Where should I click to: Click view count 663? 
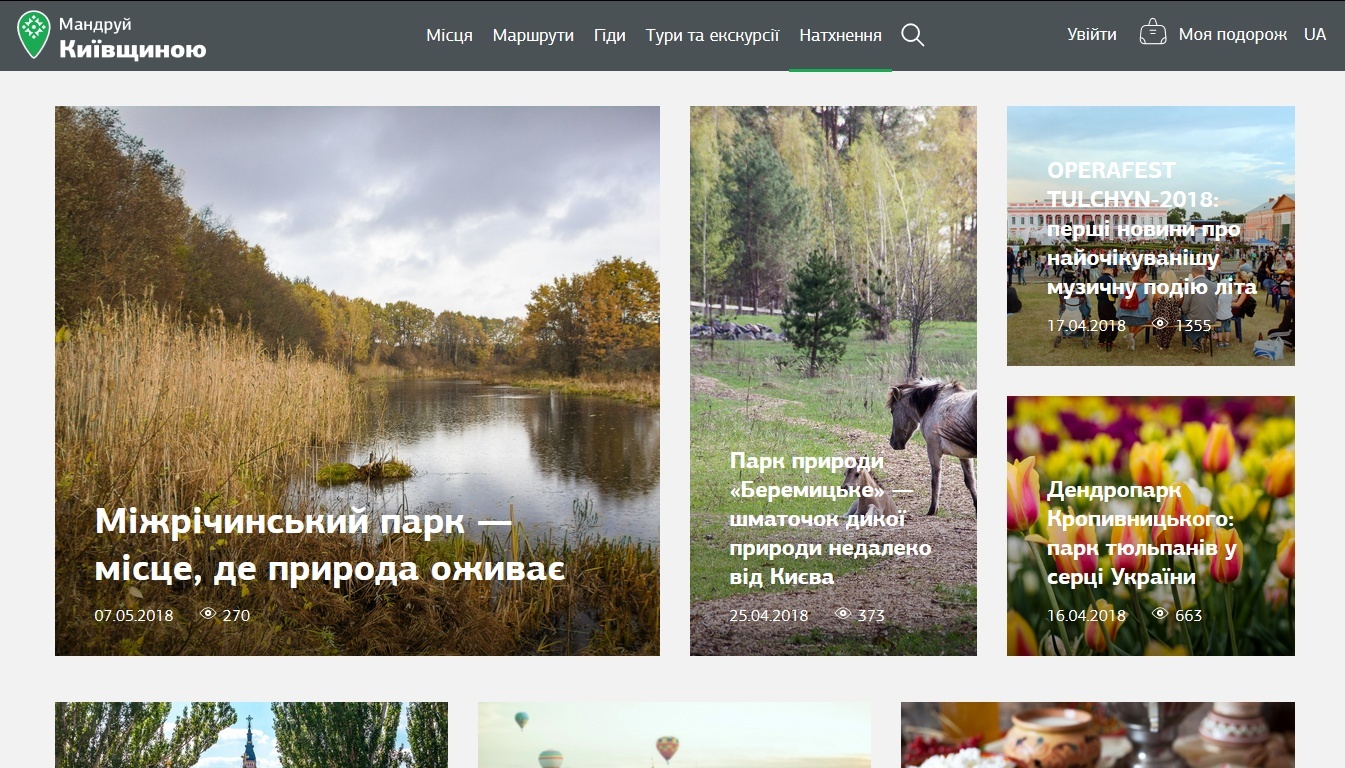(x=1188, y=615)
